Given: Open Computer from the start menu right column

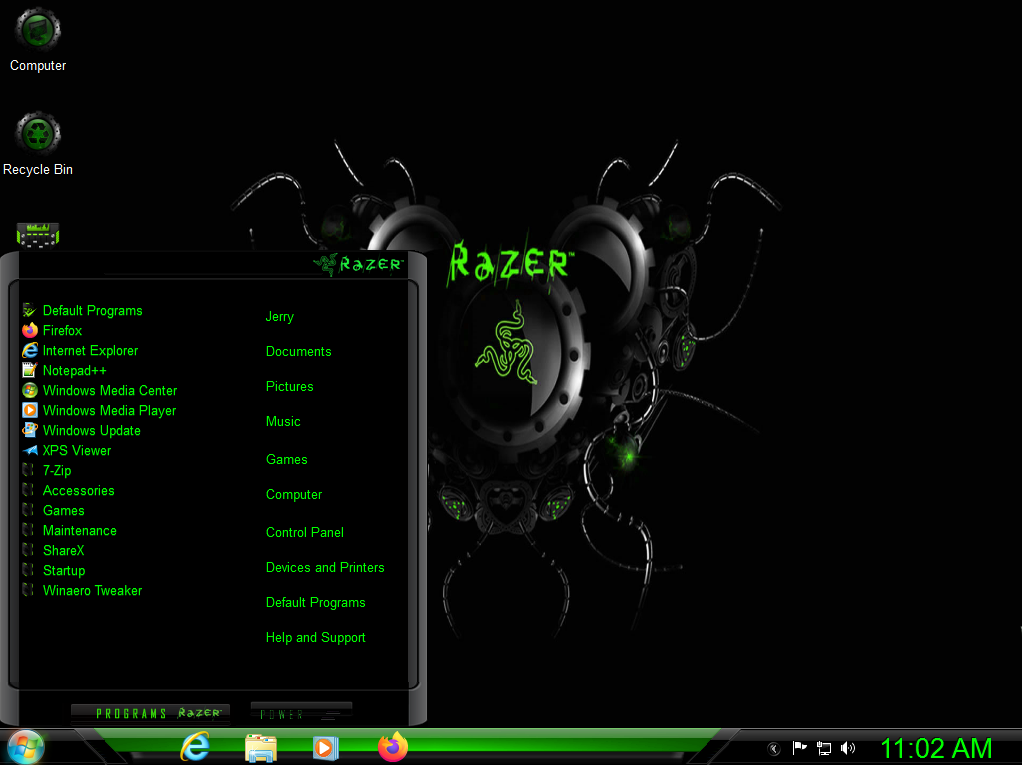Looking at the screenshot, I should [294, 495].
